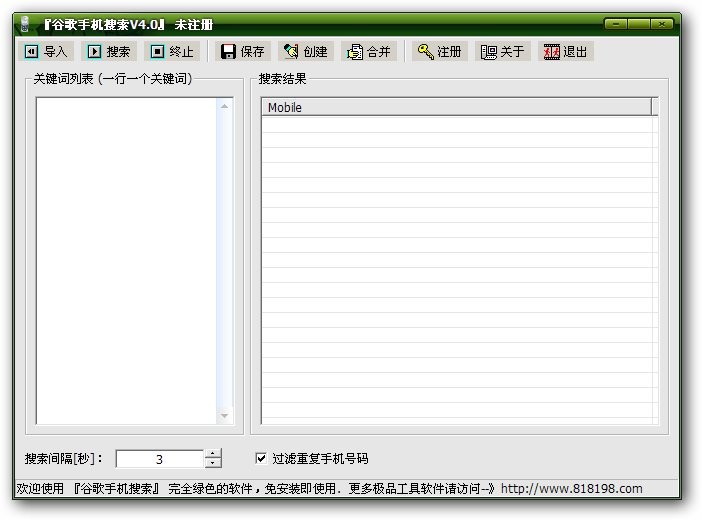Minimize the 谷歌手机搜索 window
This screenshot has width=702, height=520.
coord(616,24)
